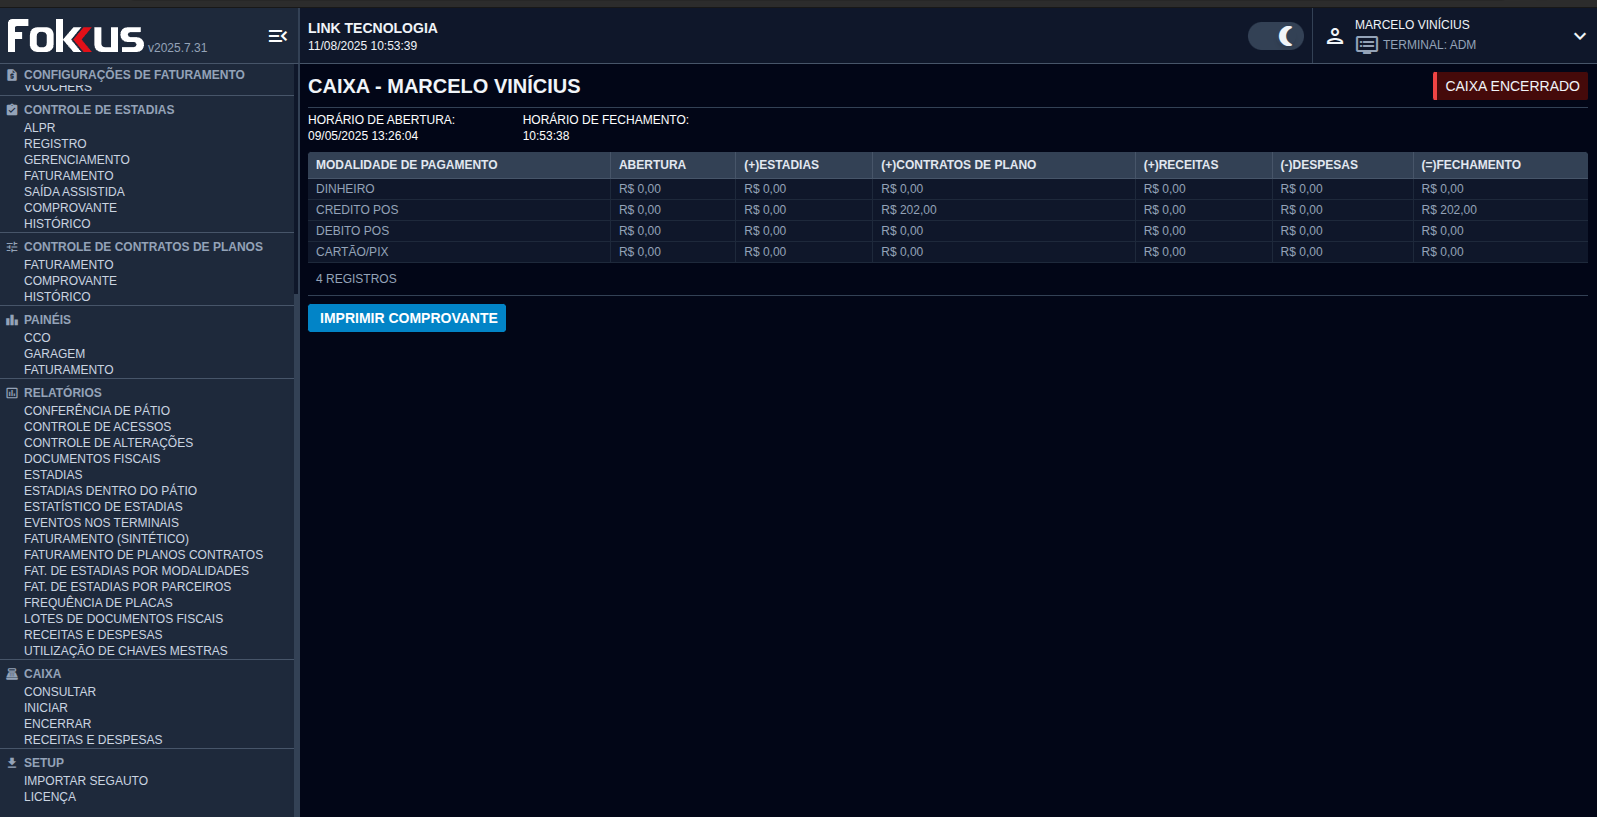The image size is (1597, 817).
Task: Open the ALPR menu item
Action: tap(40, 128)
